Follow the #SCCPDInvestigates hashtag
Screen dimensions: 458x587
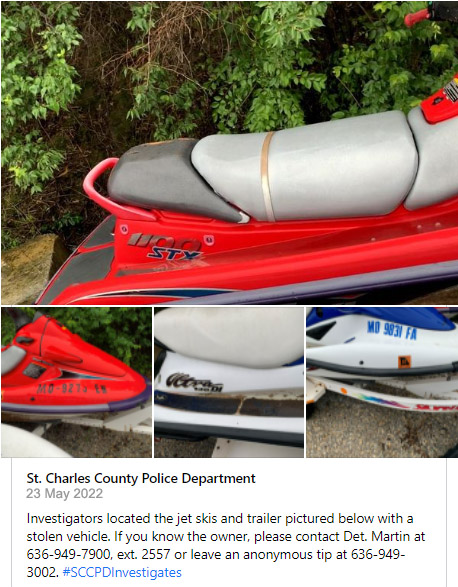(122, 572)
